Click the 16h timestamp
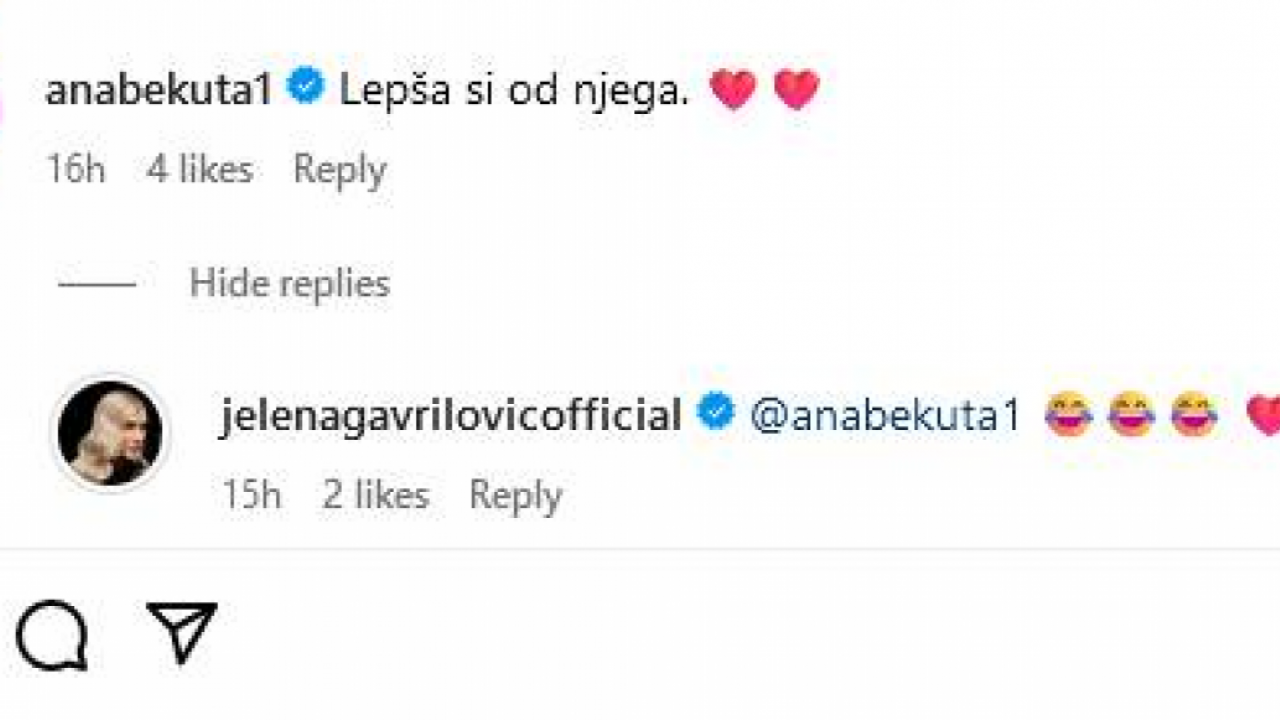The height and width of the screenshot is (720, 1280). 75,170
